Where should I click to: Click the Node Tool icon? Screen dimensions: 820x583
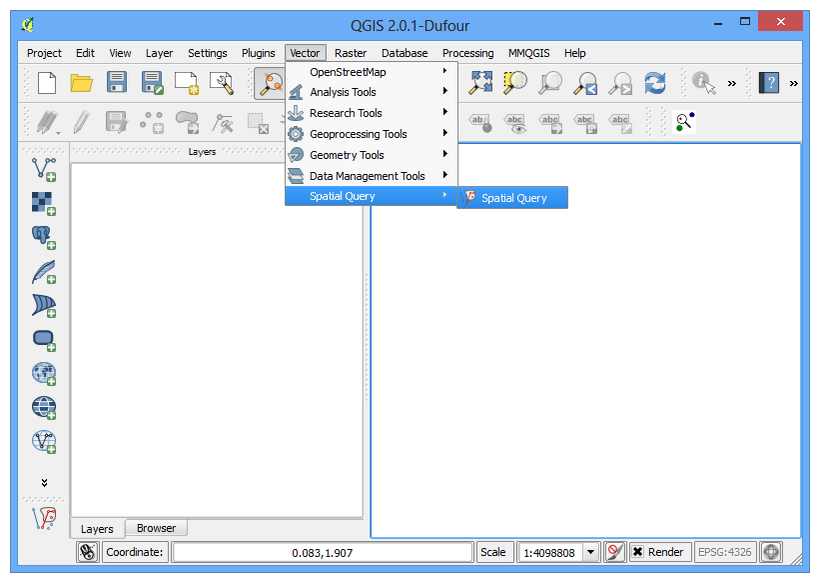click(223, 123)
